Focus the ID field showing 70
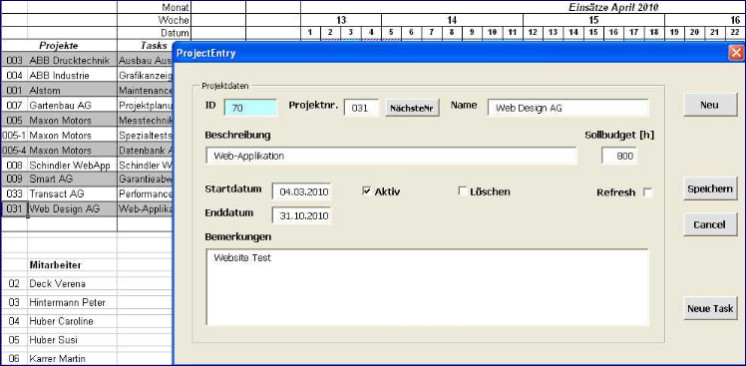 pyautogui.click(x=250, y=108)
